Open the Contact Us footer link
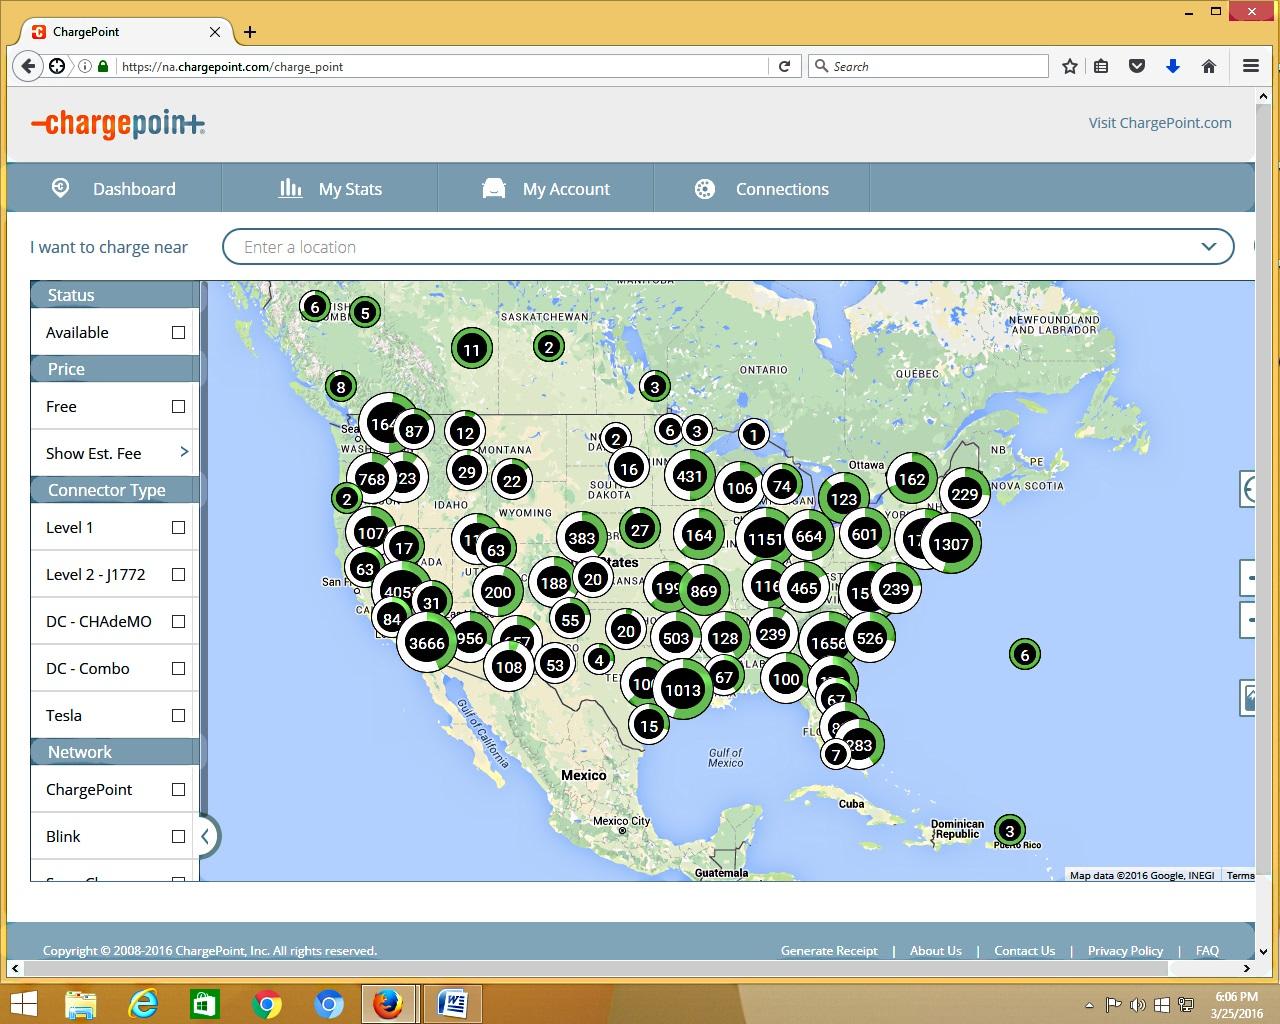Viewport: 1280px width, 1024px height. (x=1025, y=951)
